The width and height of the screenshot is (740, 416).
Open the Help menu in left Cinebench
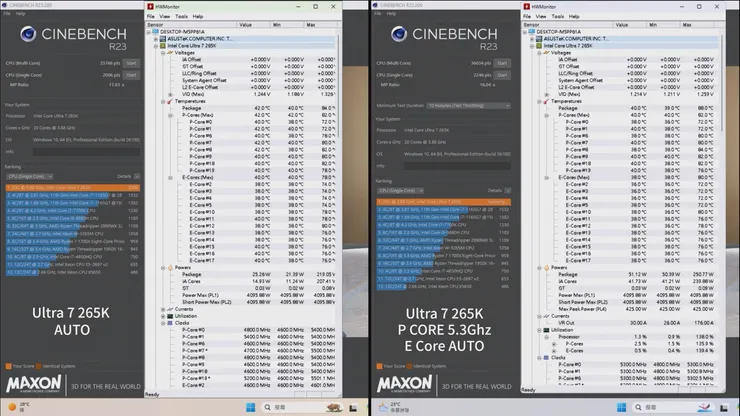point(20,14)
